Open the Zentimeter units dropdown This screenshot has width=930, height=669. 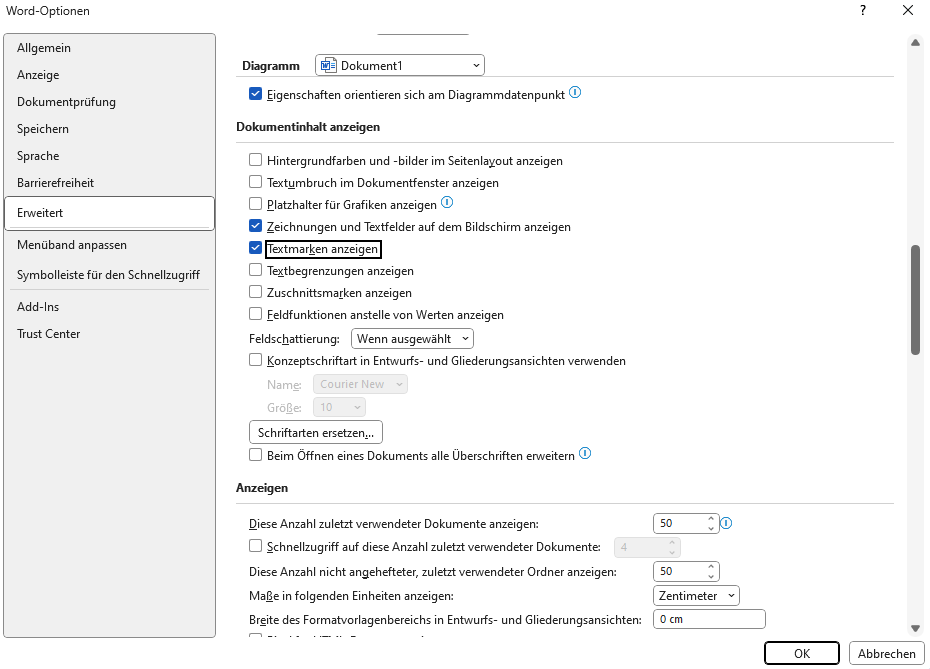696,595
